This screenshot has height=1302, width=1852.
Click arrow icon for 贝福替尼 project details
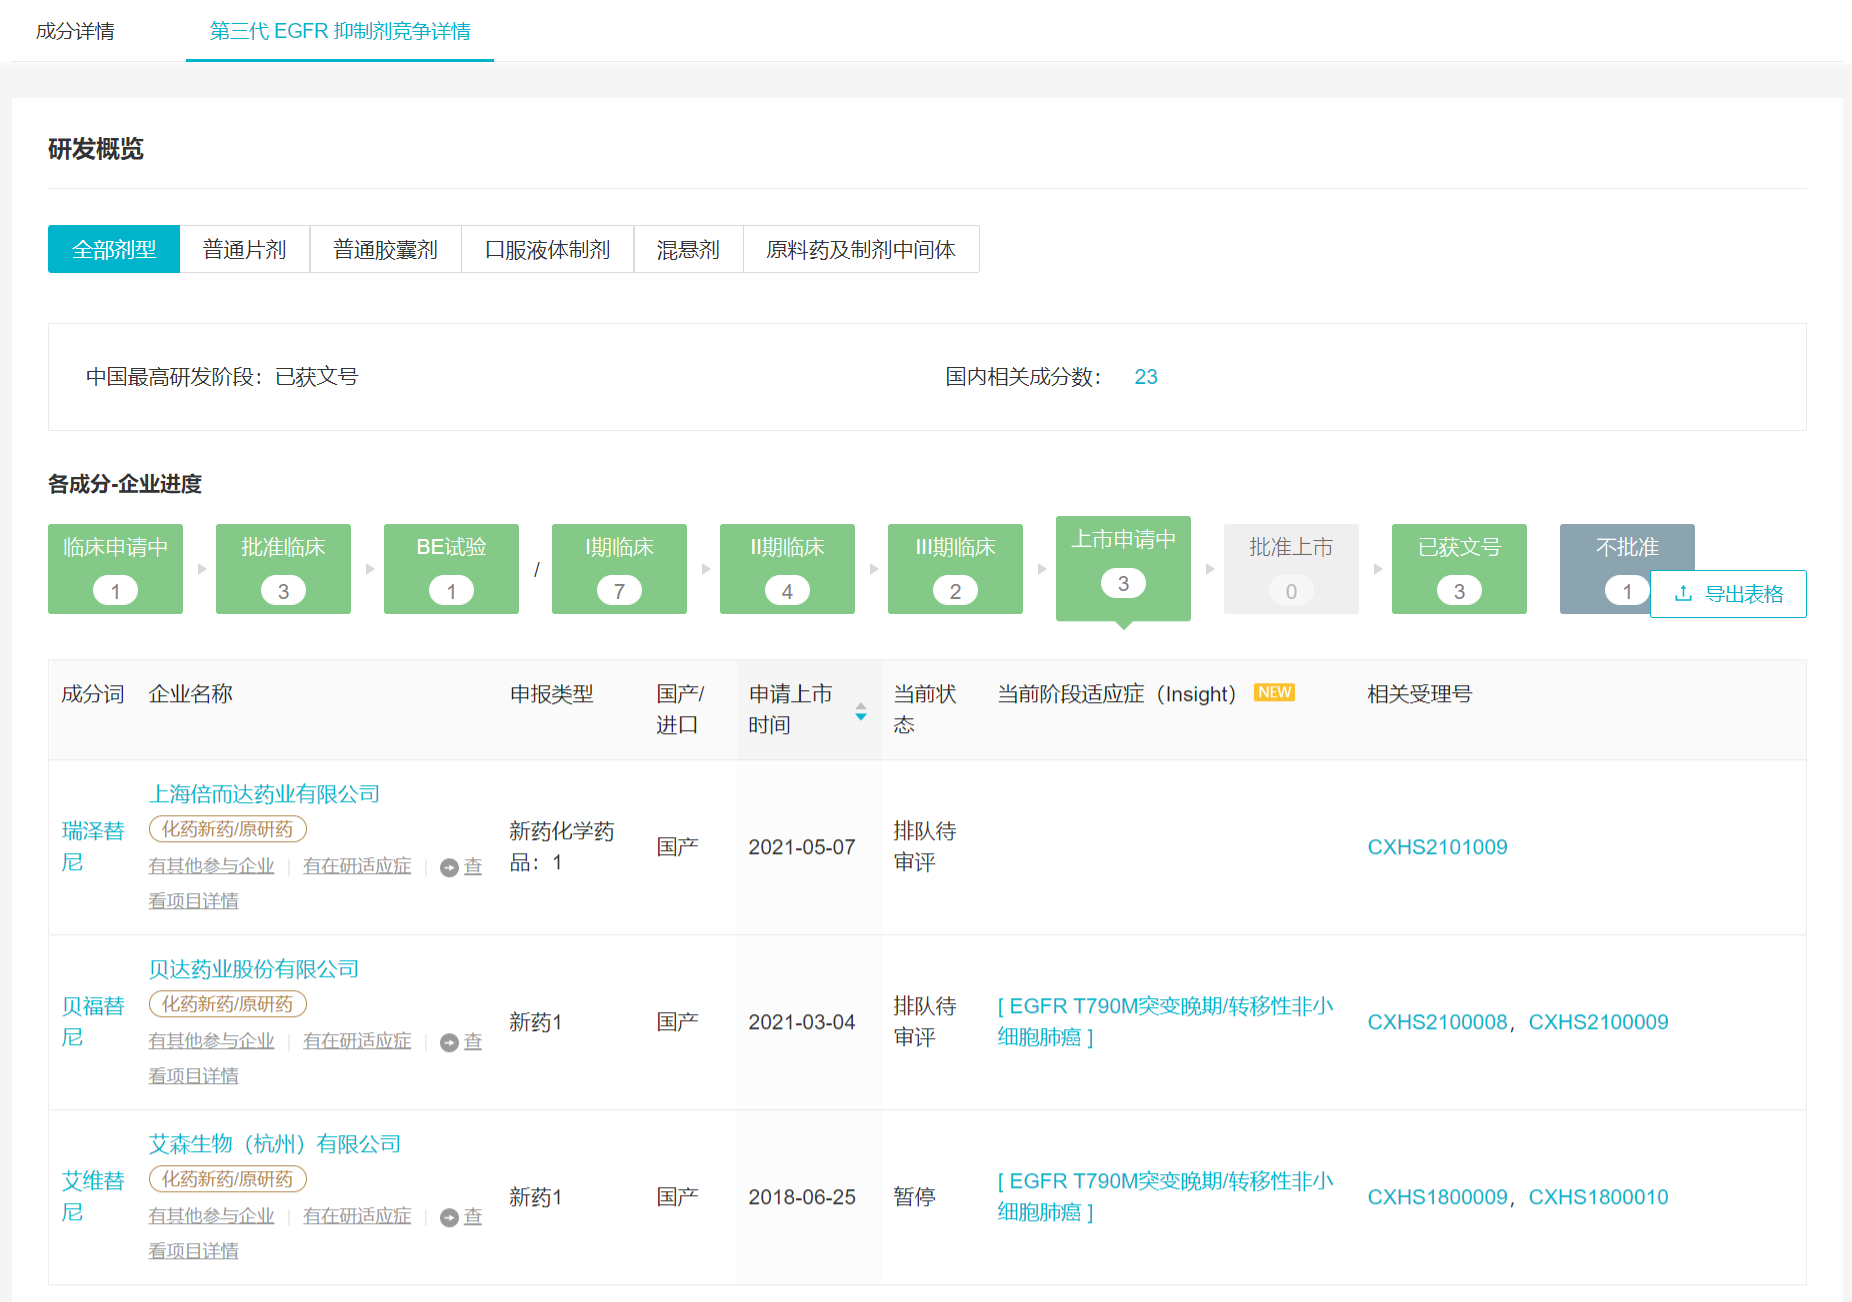click(449, 1043)
